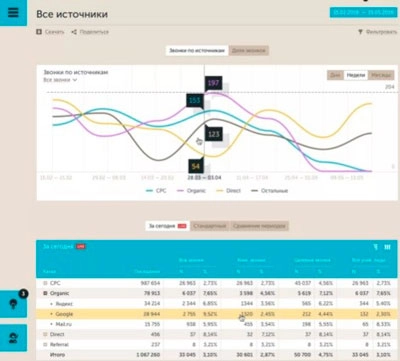Click the lightbulb tips icon with badge
Image resolution: width=400 pixels, height=361 pixels.
[x=13, y=304]
